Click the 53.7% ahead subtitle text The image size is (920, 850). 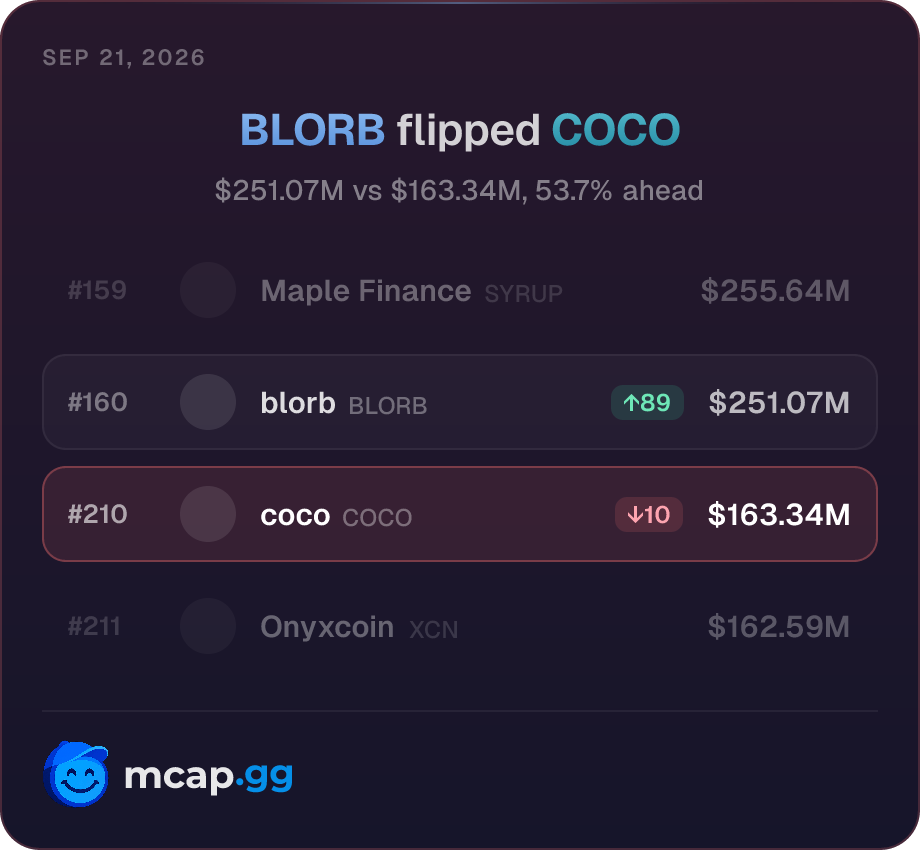[x=619, y=191]
